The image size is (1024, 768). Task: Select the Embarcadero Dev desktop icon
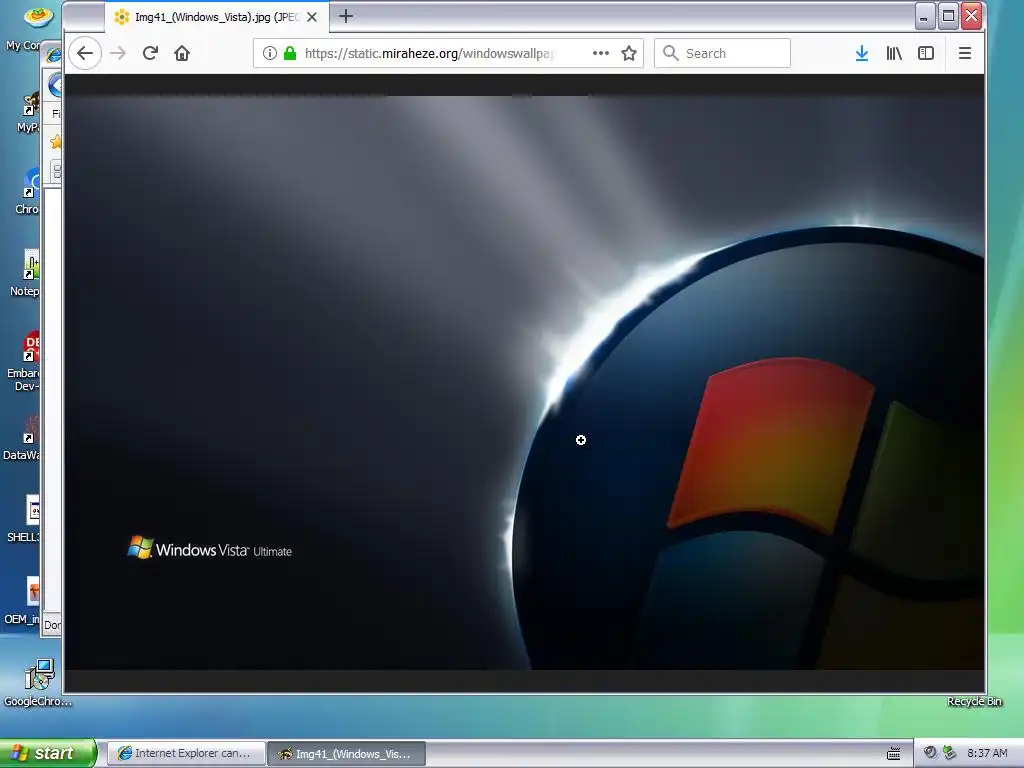pyautogui.click(x=26, y=361)
